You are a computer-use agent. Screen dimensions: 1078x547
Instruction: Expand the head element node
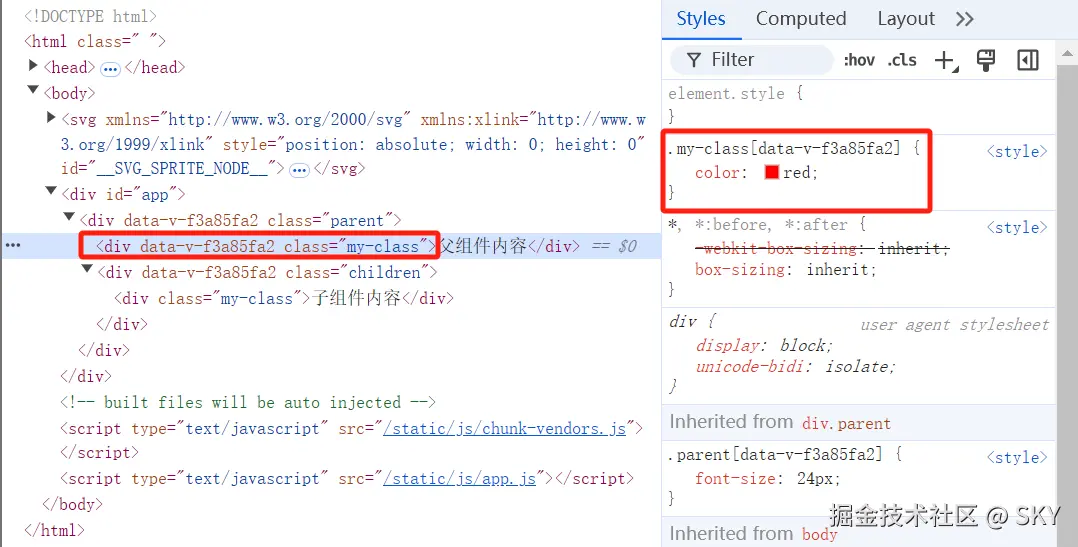click(32, 65)
